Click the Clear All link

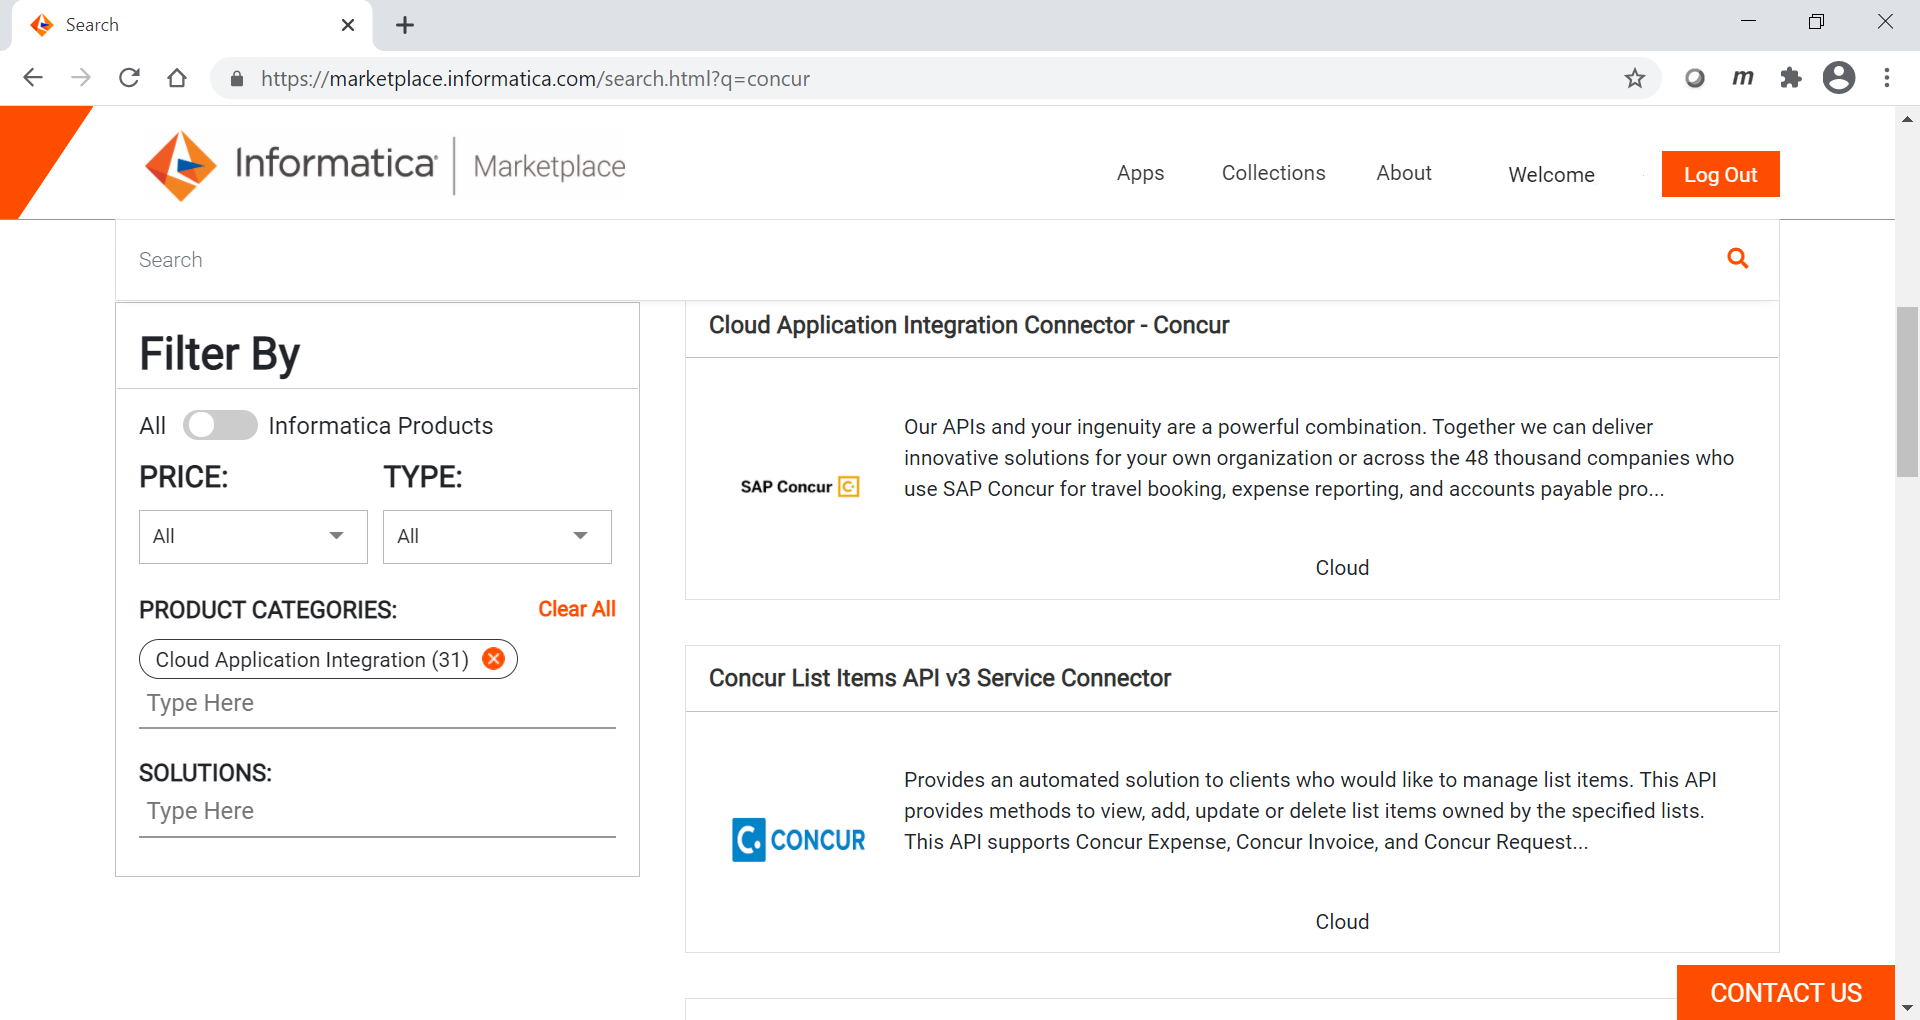pos(577,609)
